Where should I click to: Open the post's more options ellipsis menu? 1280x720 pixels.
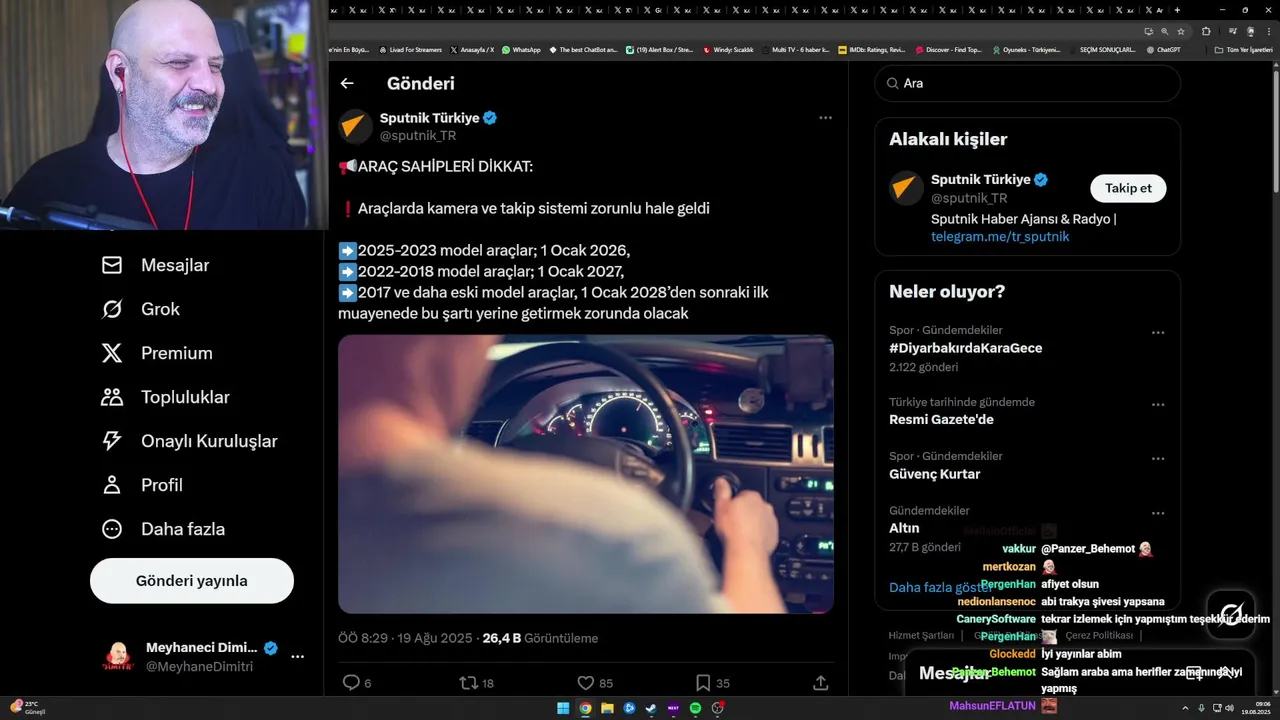825,117
